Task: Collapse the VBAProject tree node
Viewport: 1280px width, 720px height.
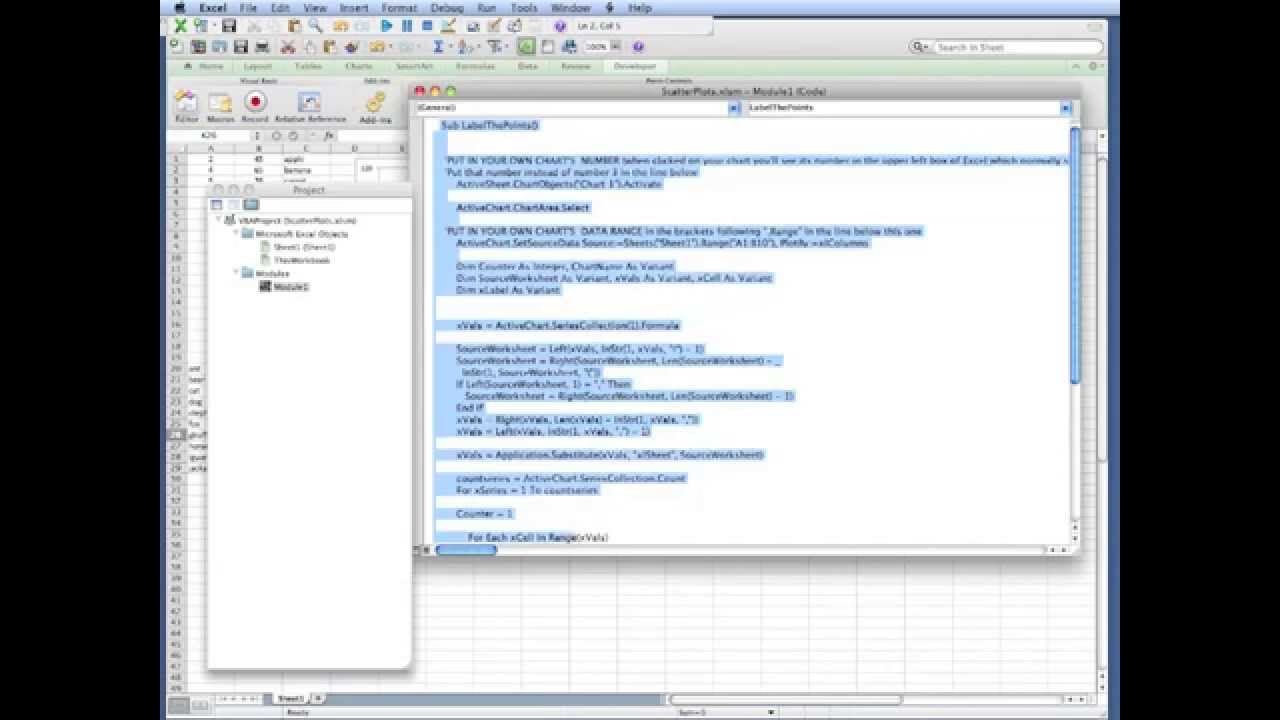Action: [x=218, y=220]
